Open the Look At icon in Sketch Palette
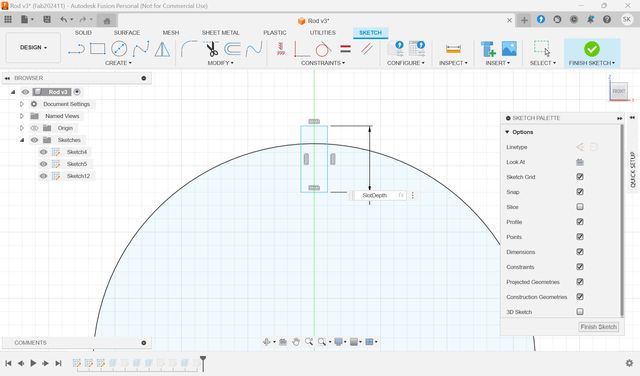Image resolution: width=640 pixels, height=376 pixels. coord(580,162)
